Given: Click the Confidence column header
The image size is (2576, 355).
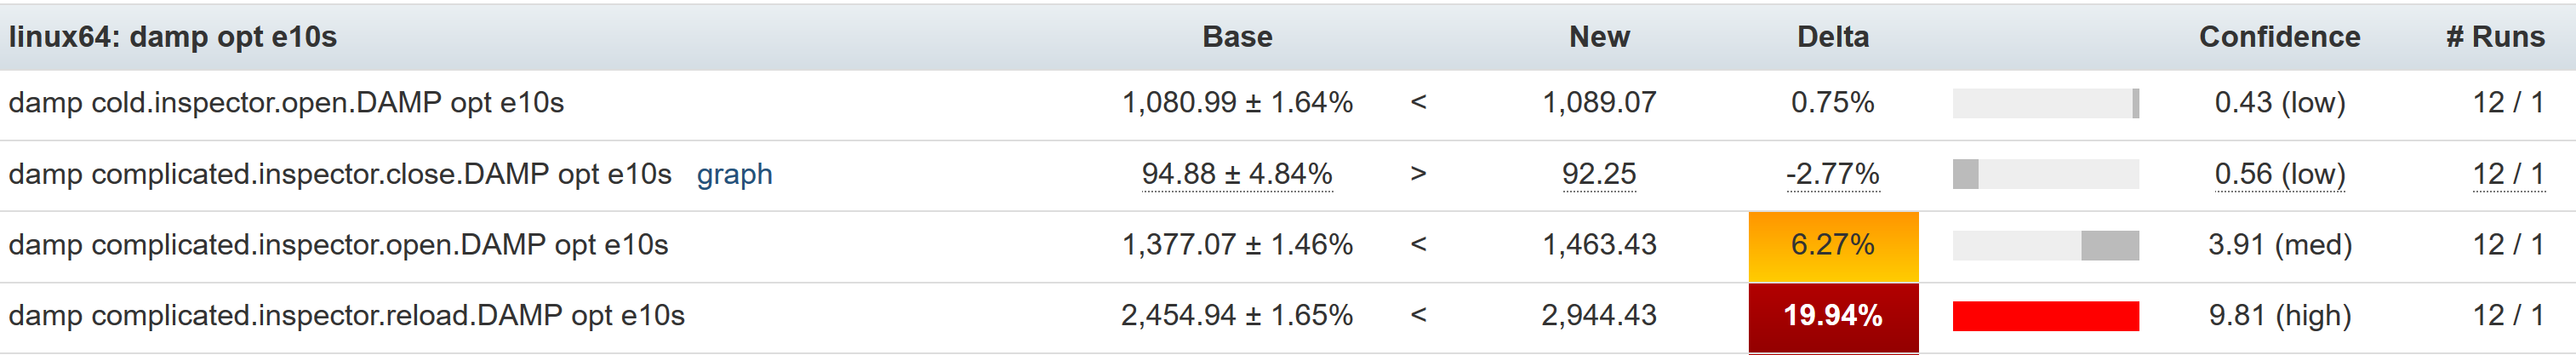Looking at the screenshot, I should tap(2279, 37).
